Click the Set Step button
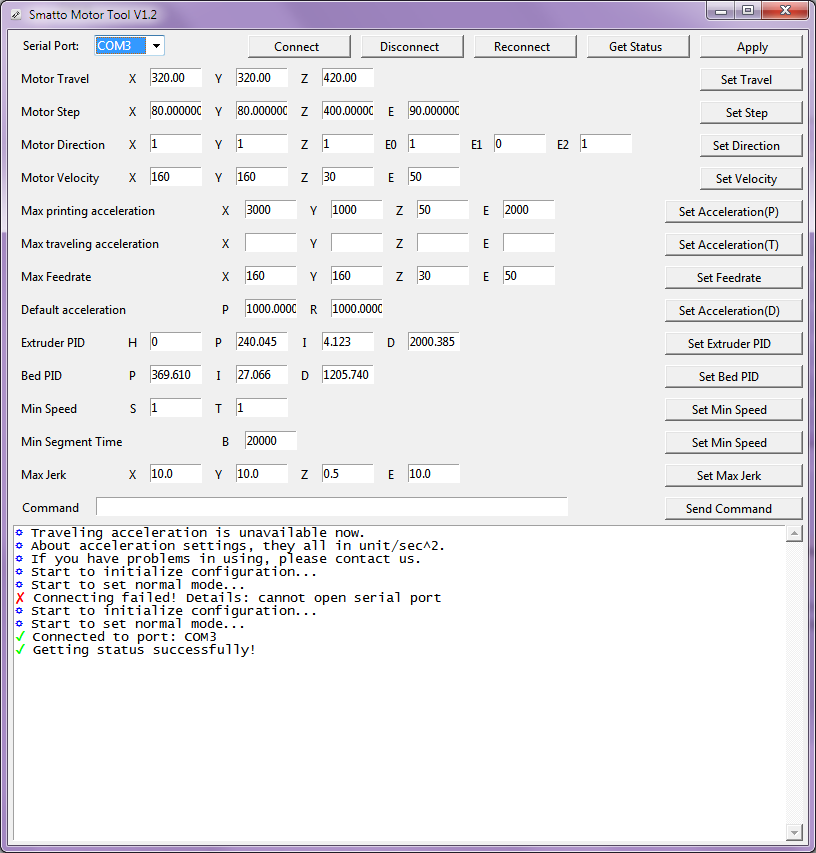The height and width of the screenshot is (853, 816). 751,113
